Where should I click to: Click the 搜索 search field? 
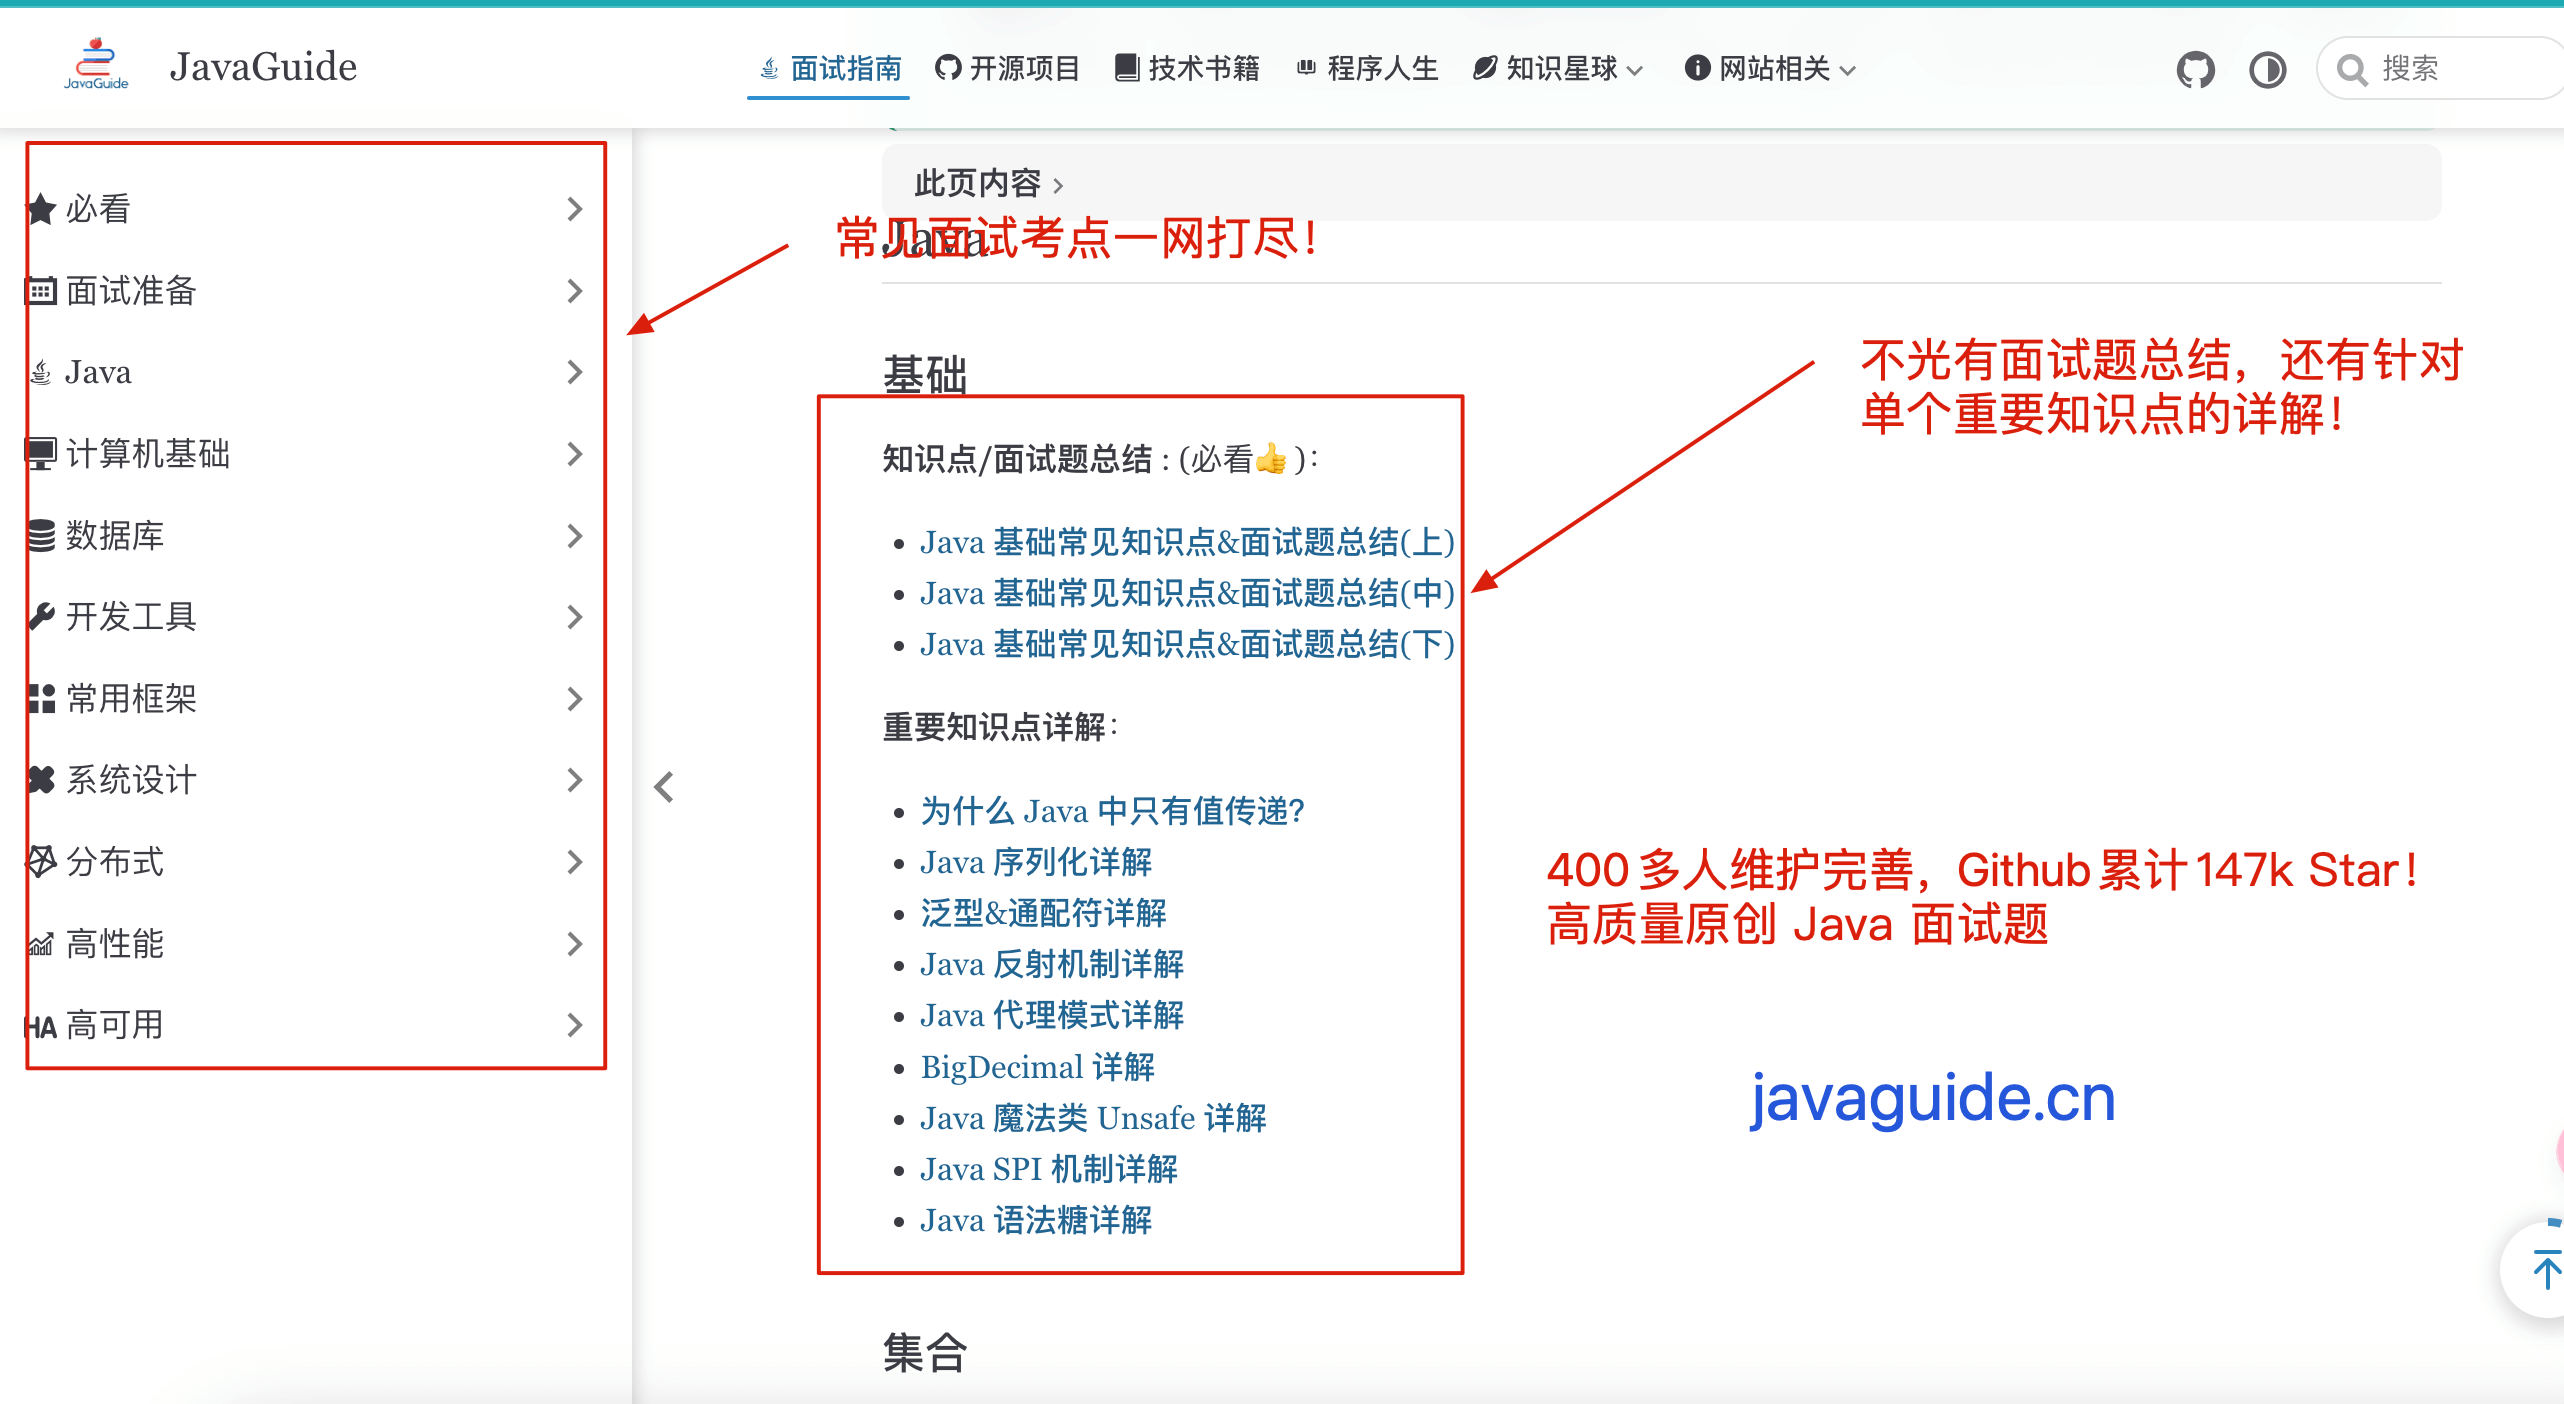(x=2440, y=69)
